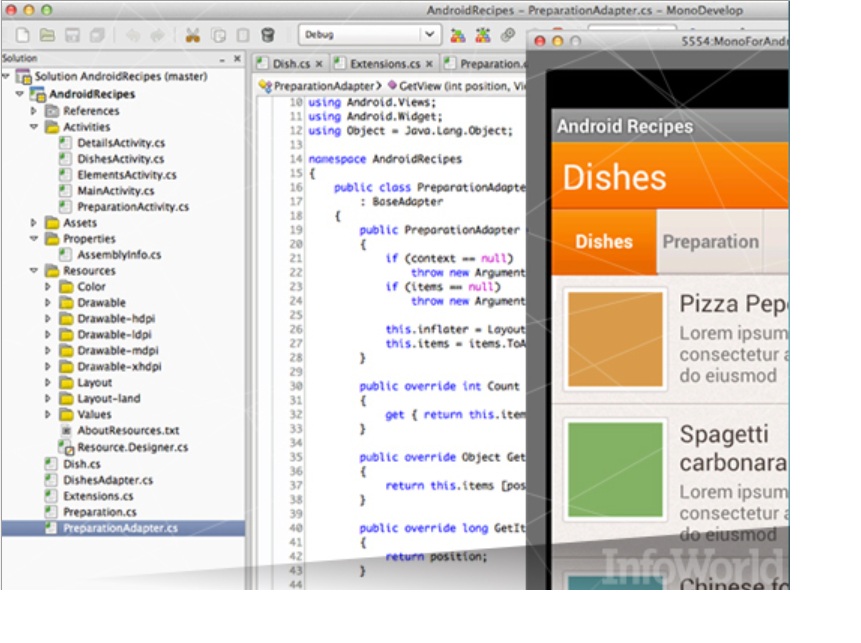This screenshot has width=861, height=643.
Task: Close the Dish.cs tab
Action: (x=319, y=64)
